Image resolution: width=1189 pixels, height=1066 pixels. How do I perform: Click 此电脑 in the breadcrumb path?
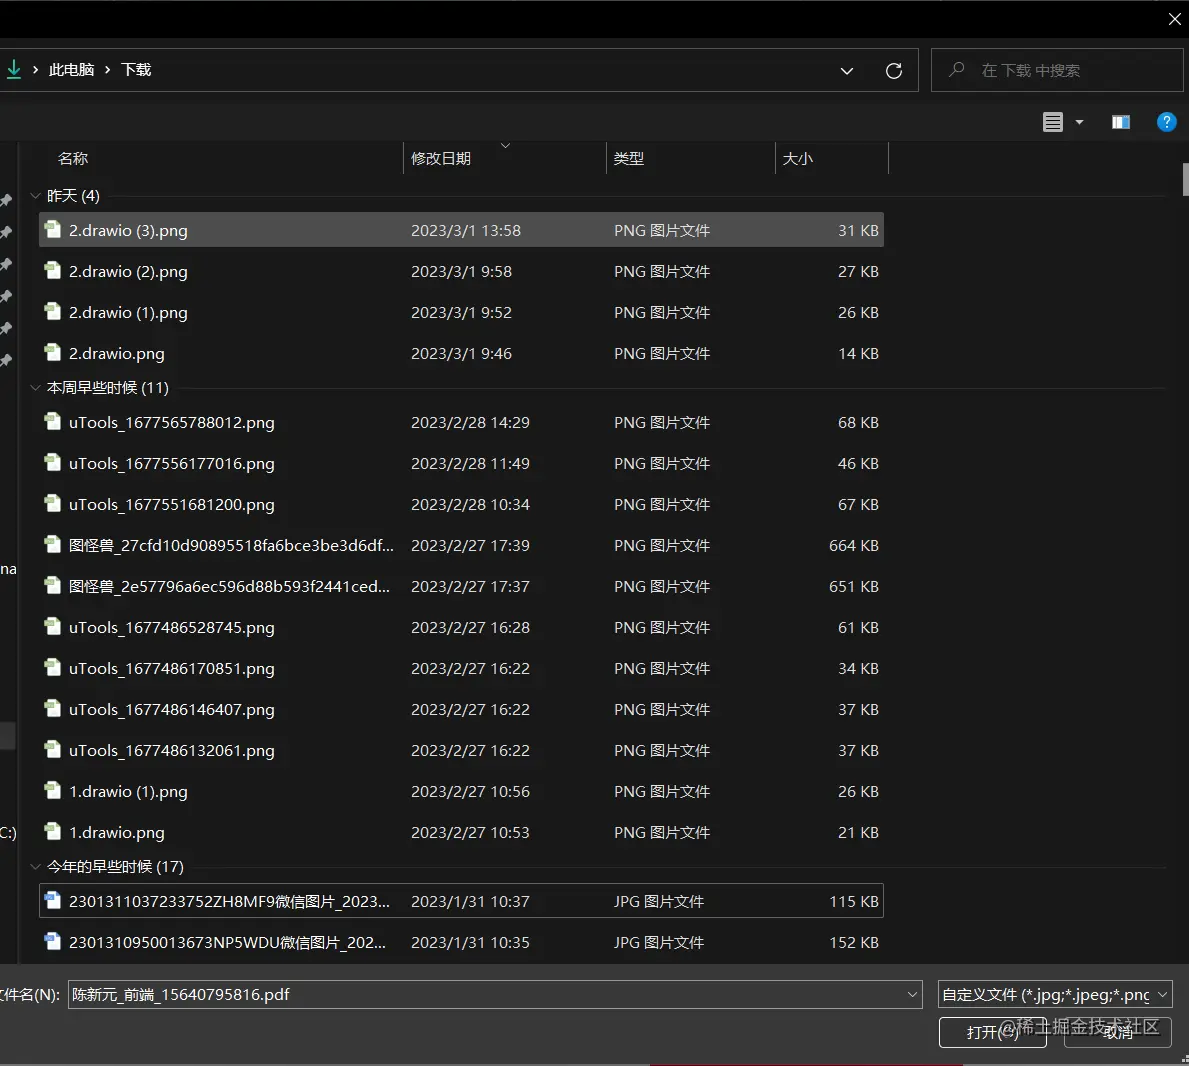[x=71, y=70]
